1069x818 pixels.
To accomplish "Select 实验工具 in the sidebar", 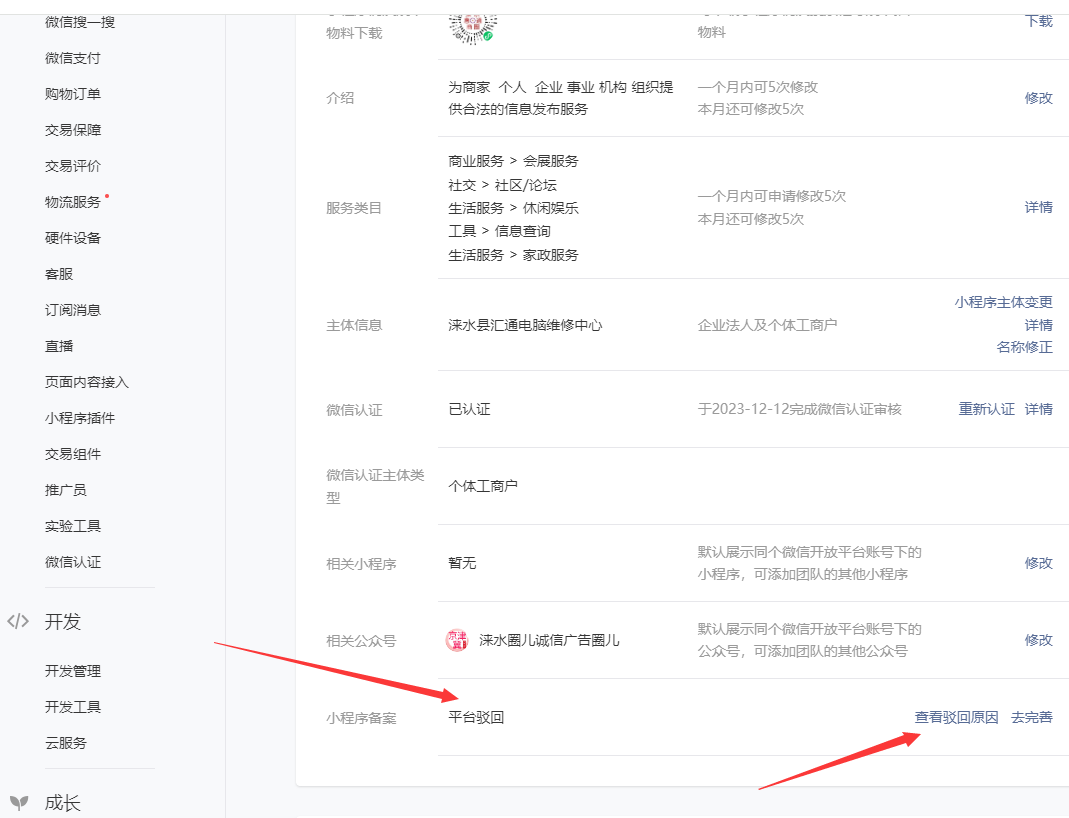I will (73, 526).
